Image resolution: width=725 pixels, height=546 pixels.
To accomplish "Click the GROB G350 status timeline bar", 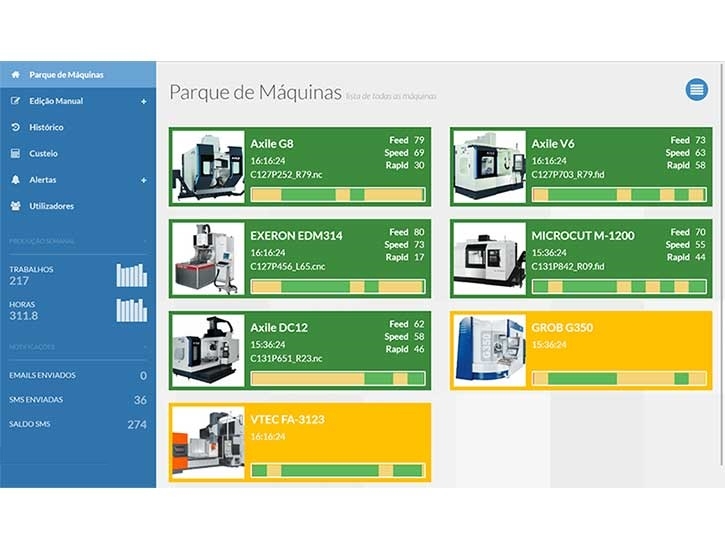I will [x=619, y=378].
